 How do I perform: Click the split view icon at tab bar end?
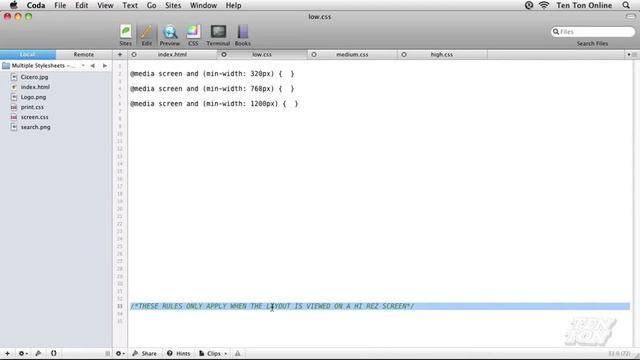(635, 55)
